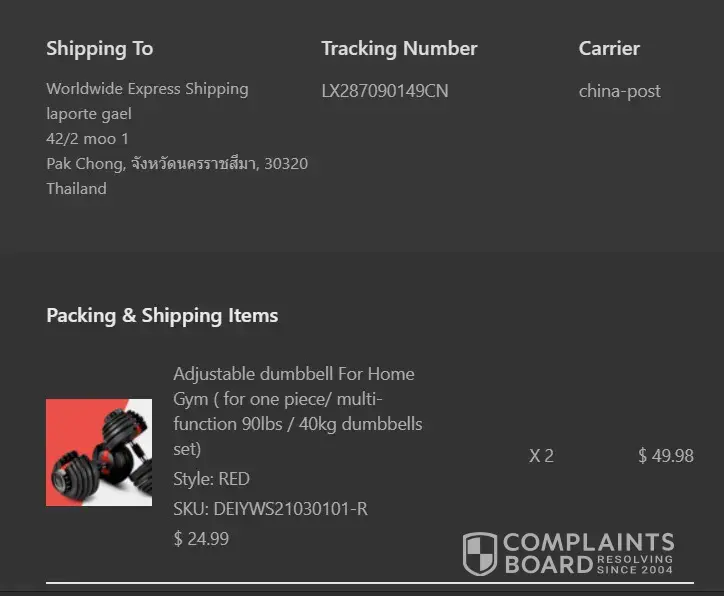Select the china-post carrier name
Image resolution: width=724 pixels, height=596 pixels.
pos(619,91)
